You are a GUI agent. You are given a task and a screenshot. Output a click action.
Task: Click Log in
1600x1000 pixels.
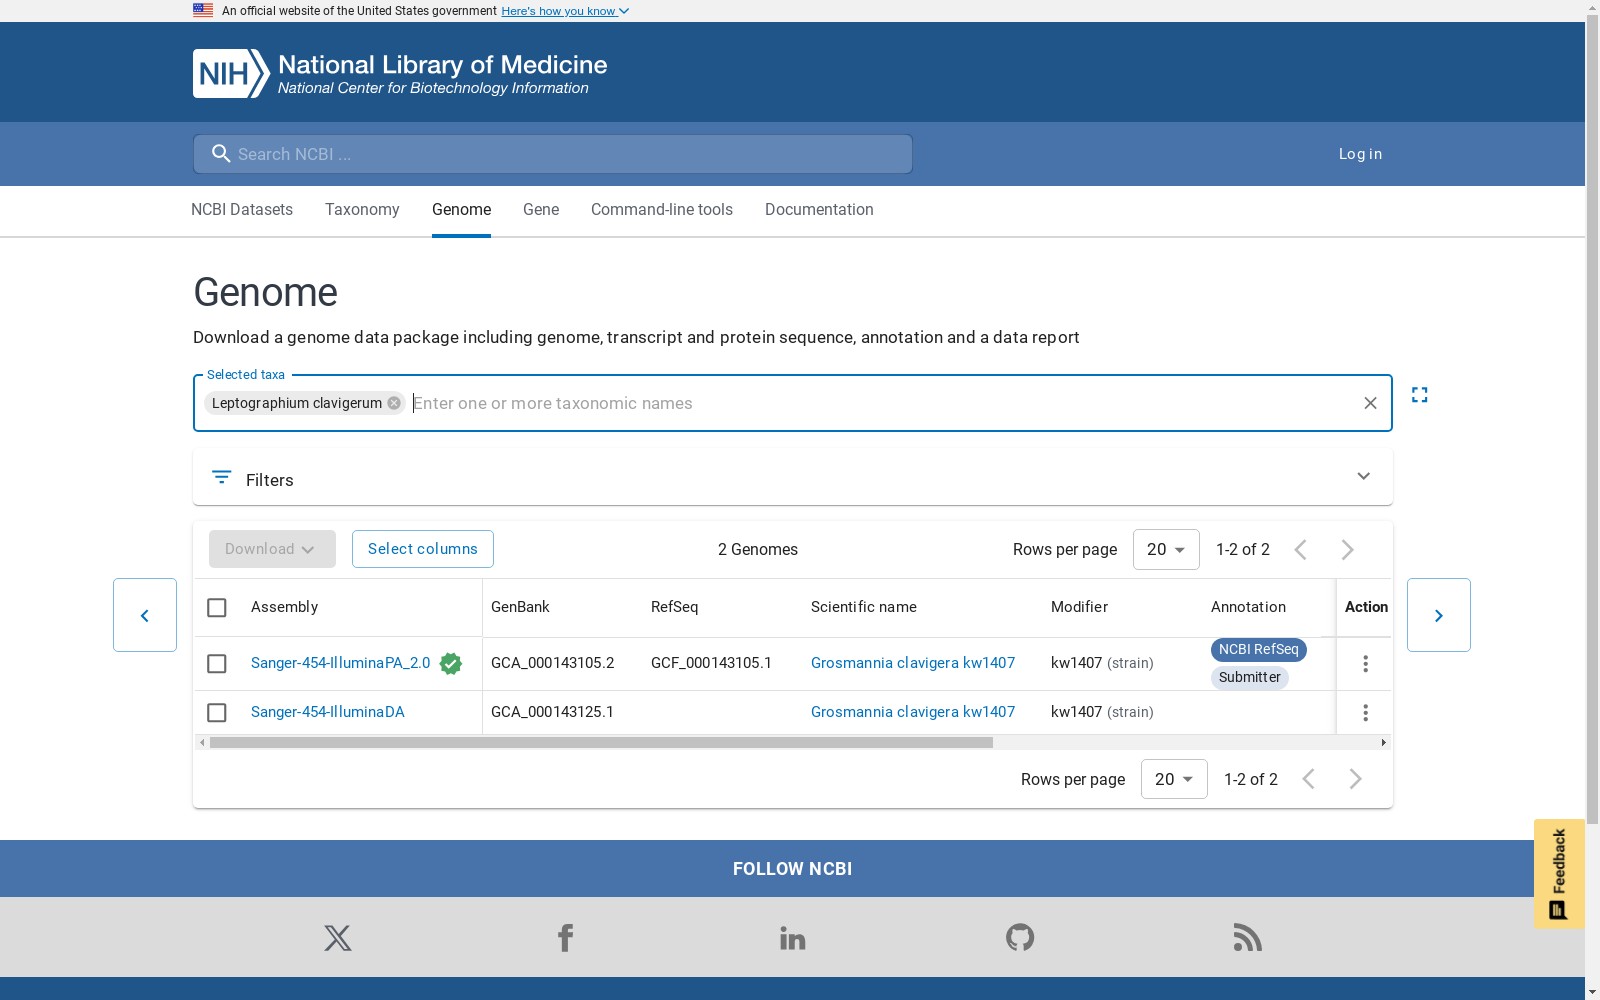1360,154
